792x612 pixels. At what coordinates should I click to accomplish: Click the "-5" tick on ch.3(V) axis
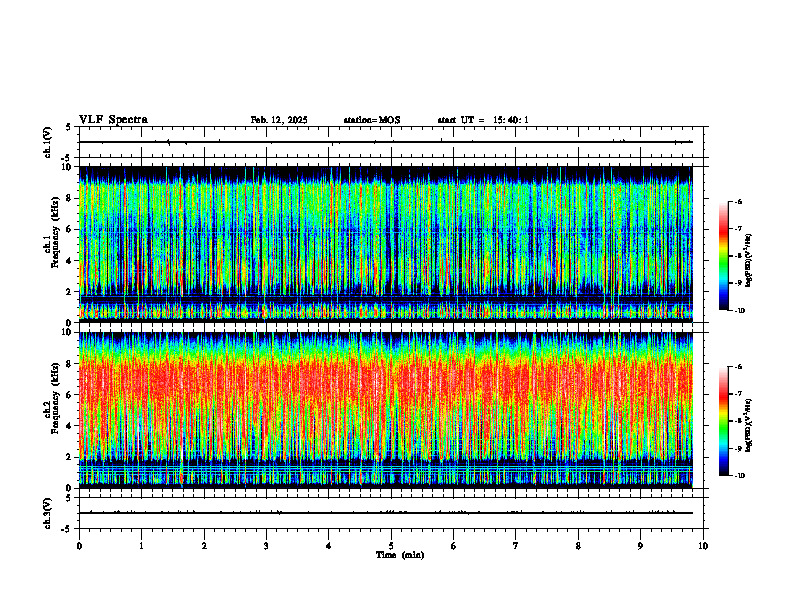pyautogui.click(x=67, y=529)
